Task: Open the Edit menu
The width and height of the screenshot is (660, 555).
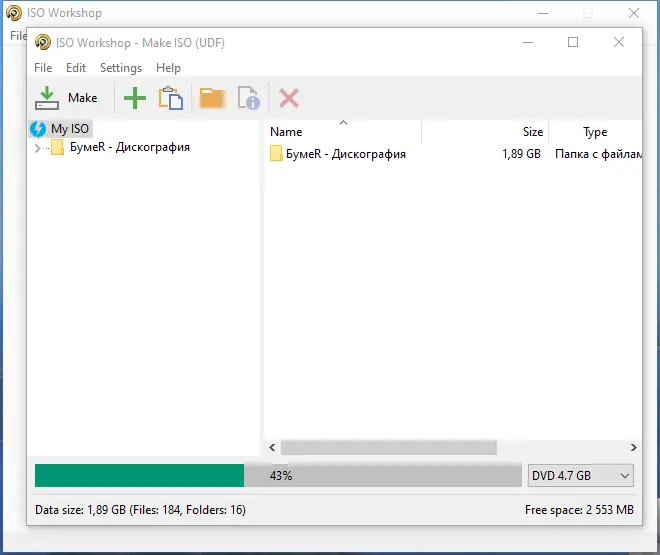Action: [x=76, y=68]
